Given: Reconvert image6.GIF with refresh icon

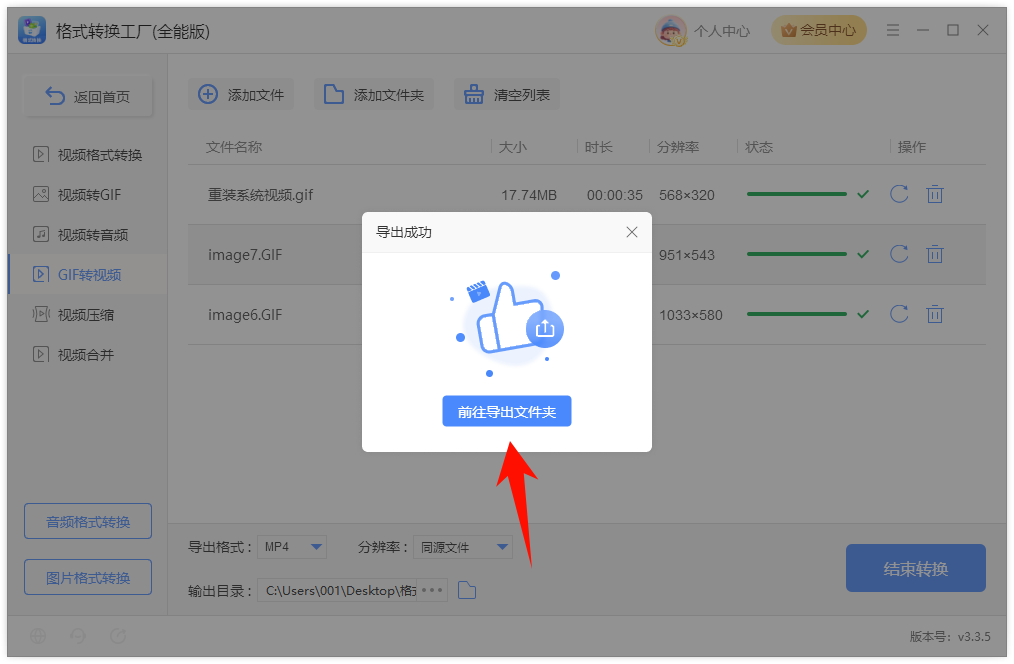Looking at the screenshot, I should click(x=899, y=314).
